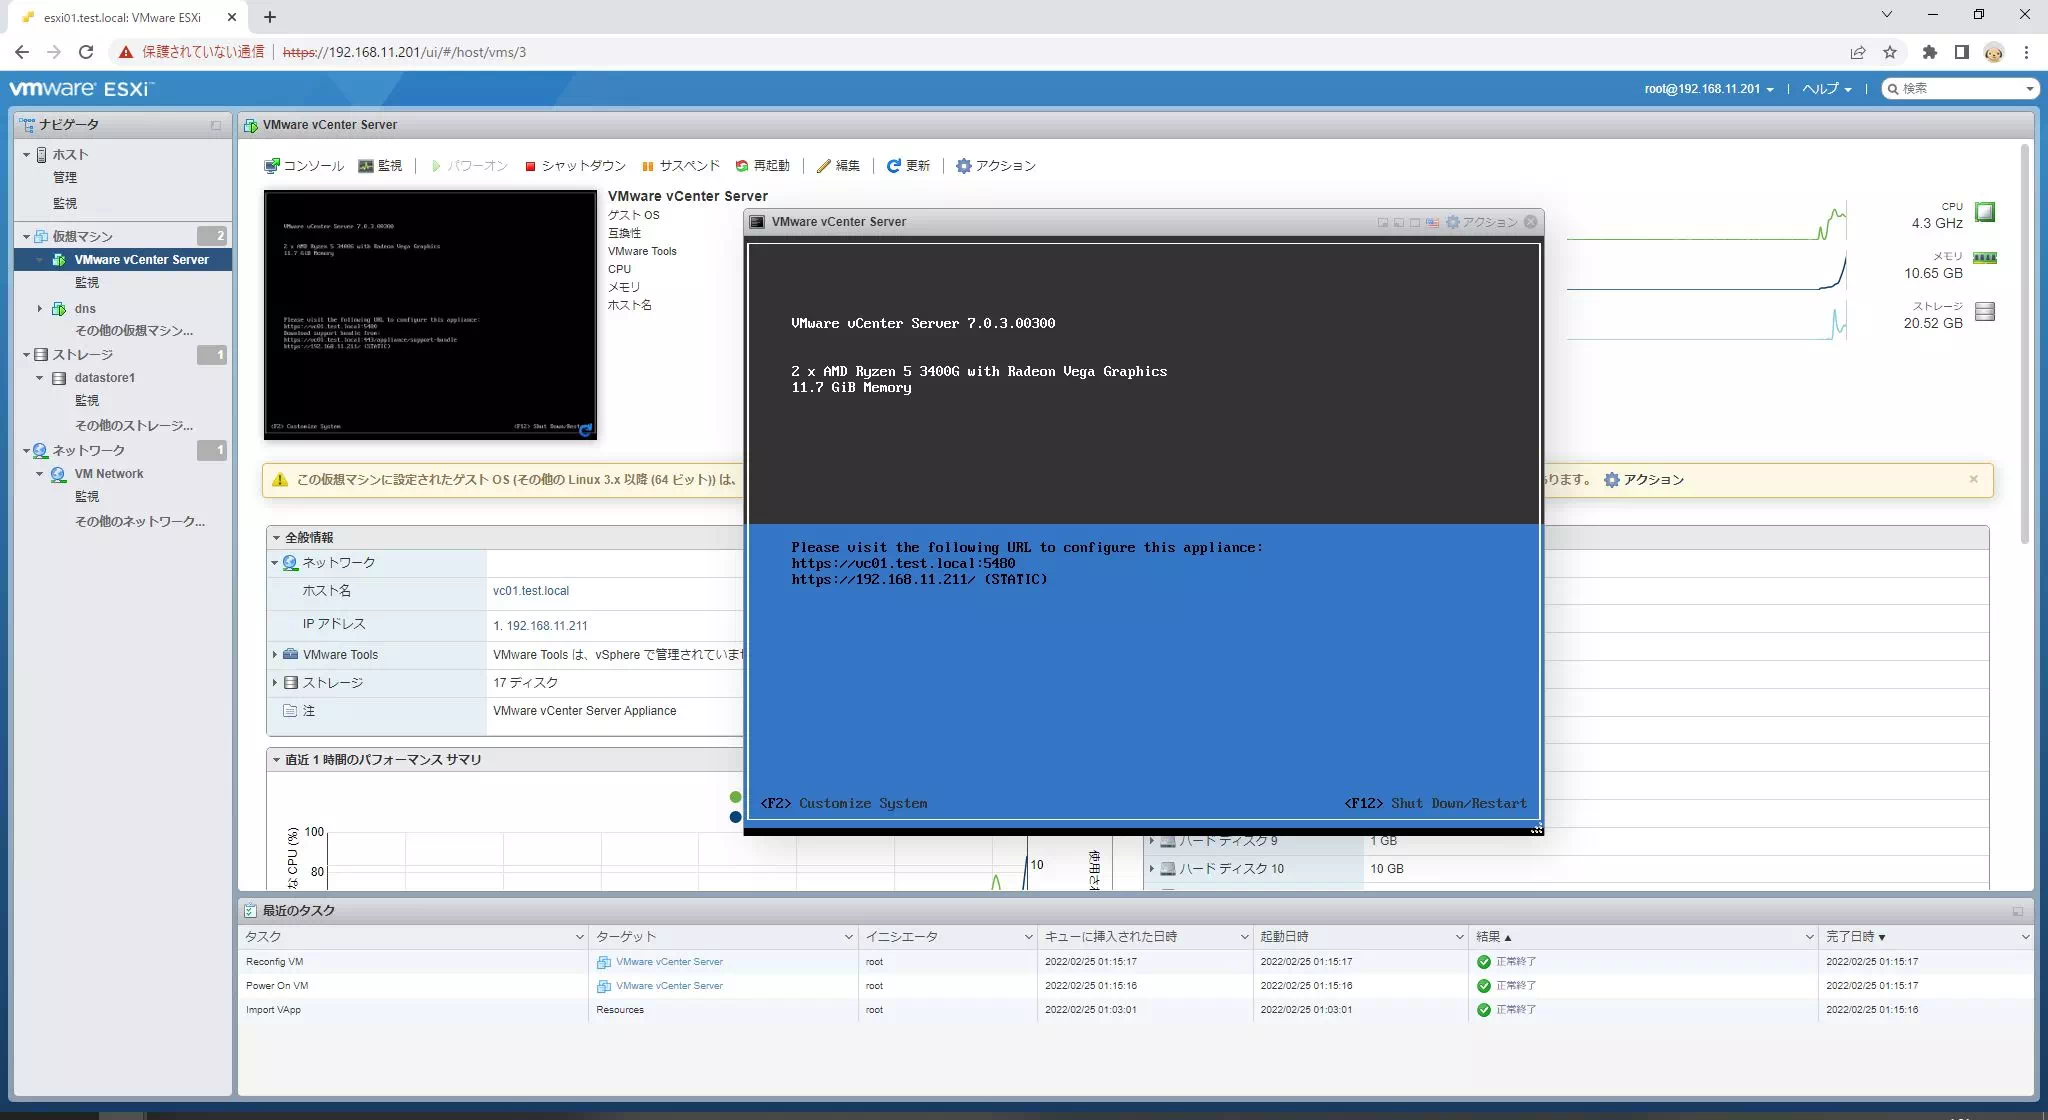Click the memory module icon beside 10.65 GB
Viewport: 2048px width, 1120px height.
1985,258
